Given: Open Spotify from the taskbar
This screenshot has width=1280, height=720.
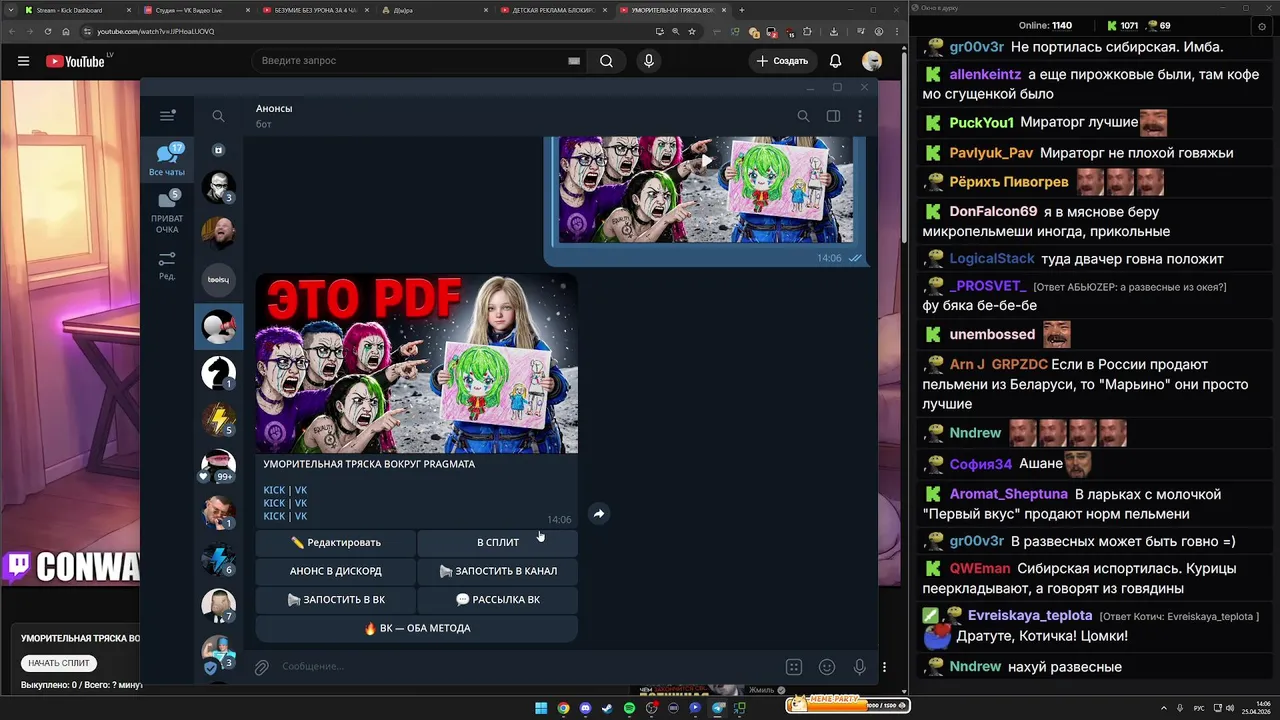Looking at the screenshot, I should click(629, 708).
